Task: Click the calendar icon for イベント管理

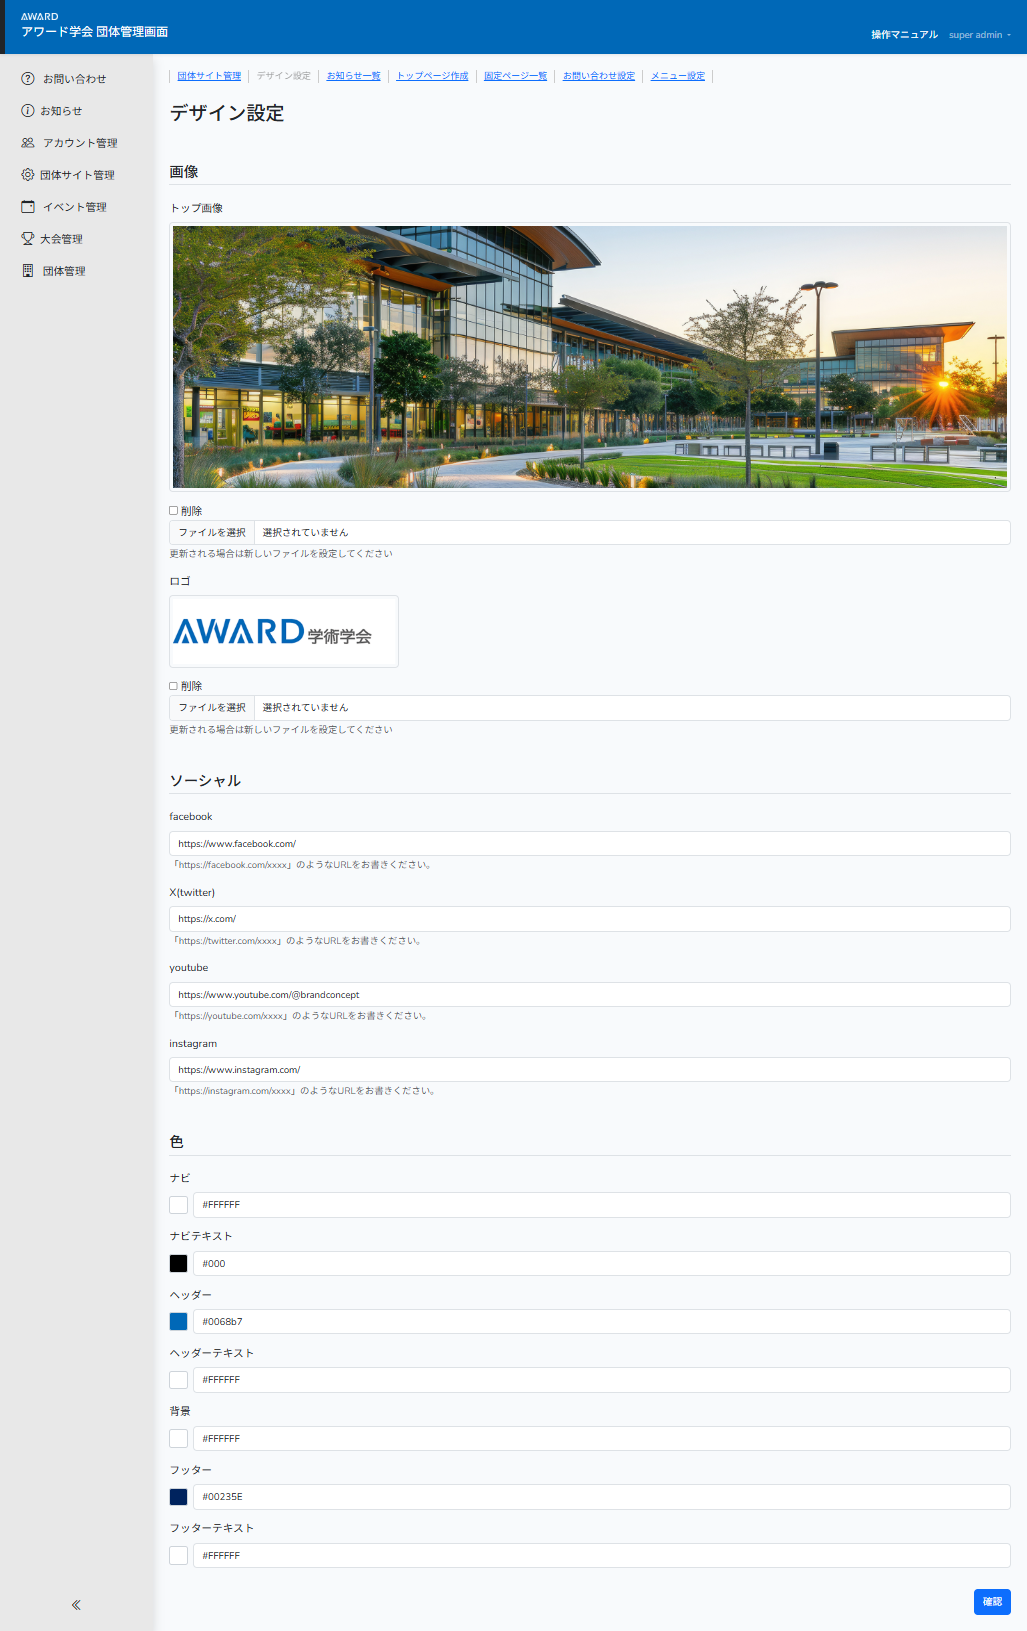Action: click(28, 207)
